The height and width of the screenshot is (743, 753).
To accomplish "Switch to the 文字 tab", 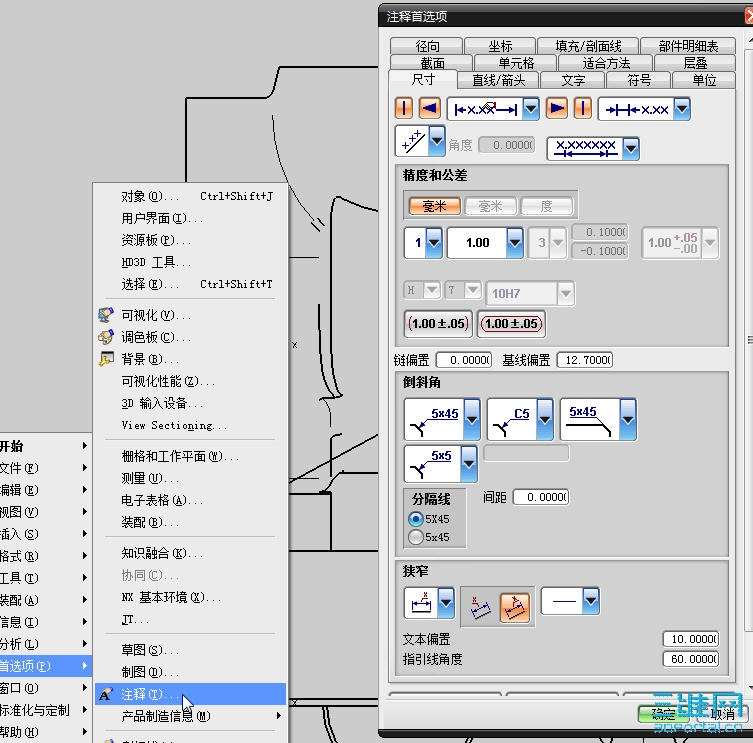I will [573, 80].
